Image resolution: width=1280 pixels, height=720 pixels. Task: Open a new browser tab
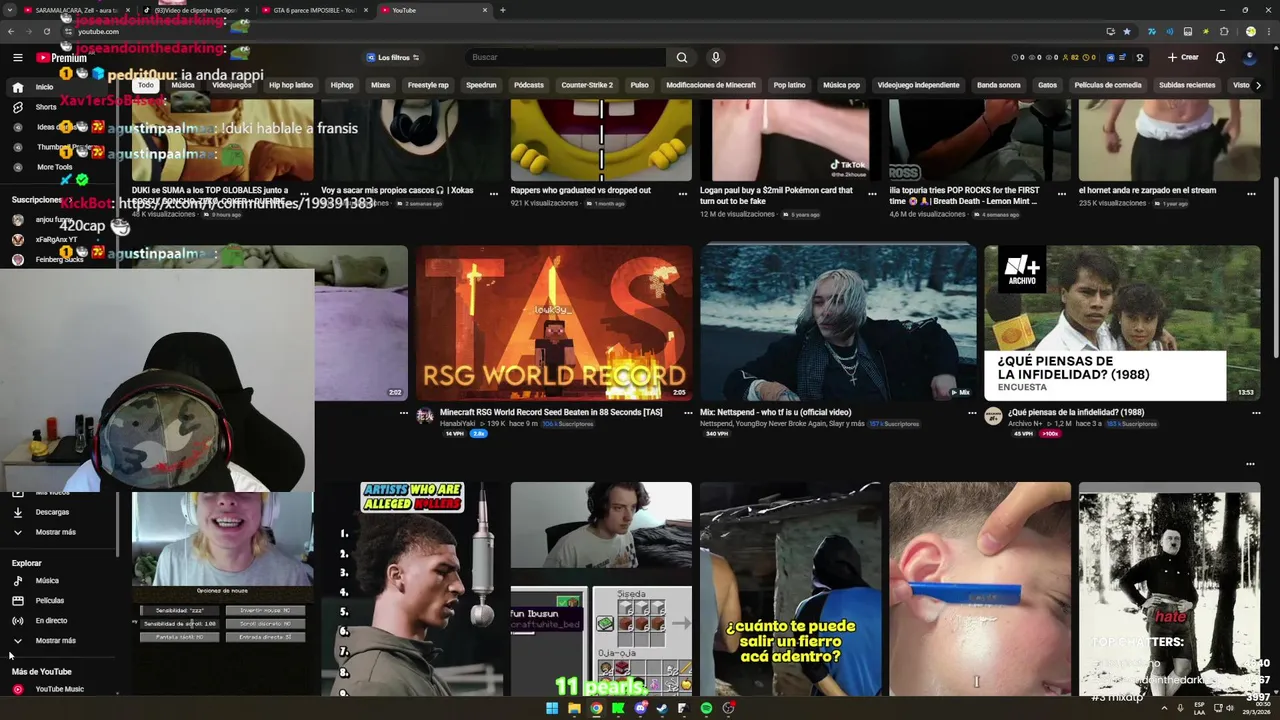[502, 10]
